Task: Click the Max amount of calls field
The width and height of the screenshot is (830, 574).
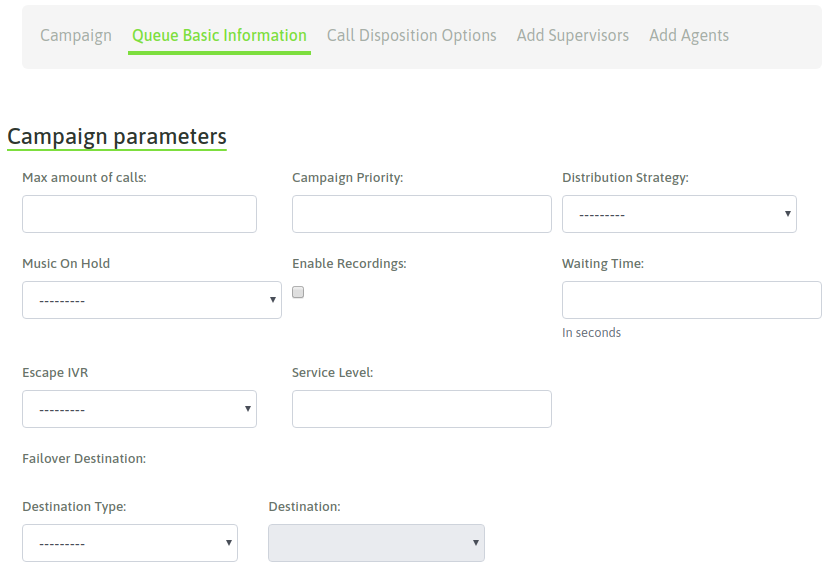Action: [139, 214]
